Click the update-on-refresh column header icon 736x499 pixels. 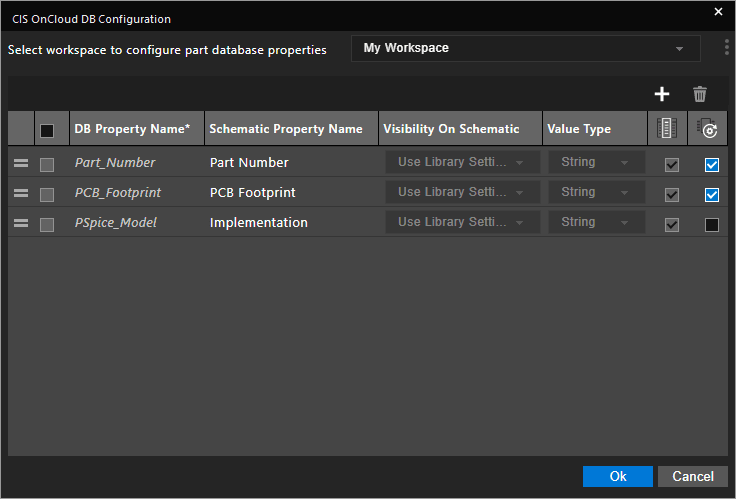(x=707, y=128)
